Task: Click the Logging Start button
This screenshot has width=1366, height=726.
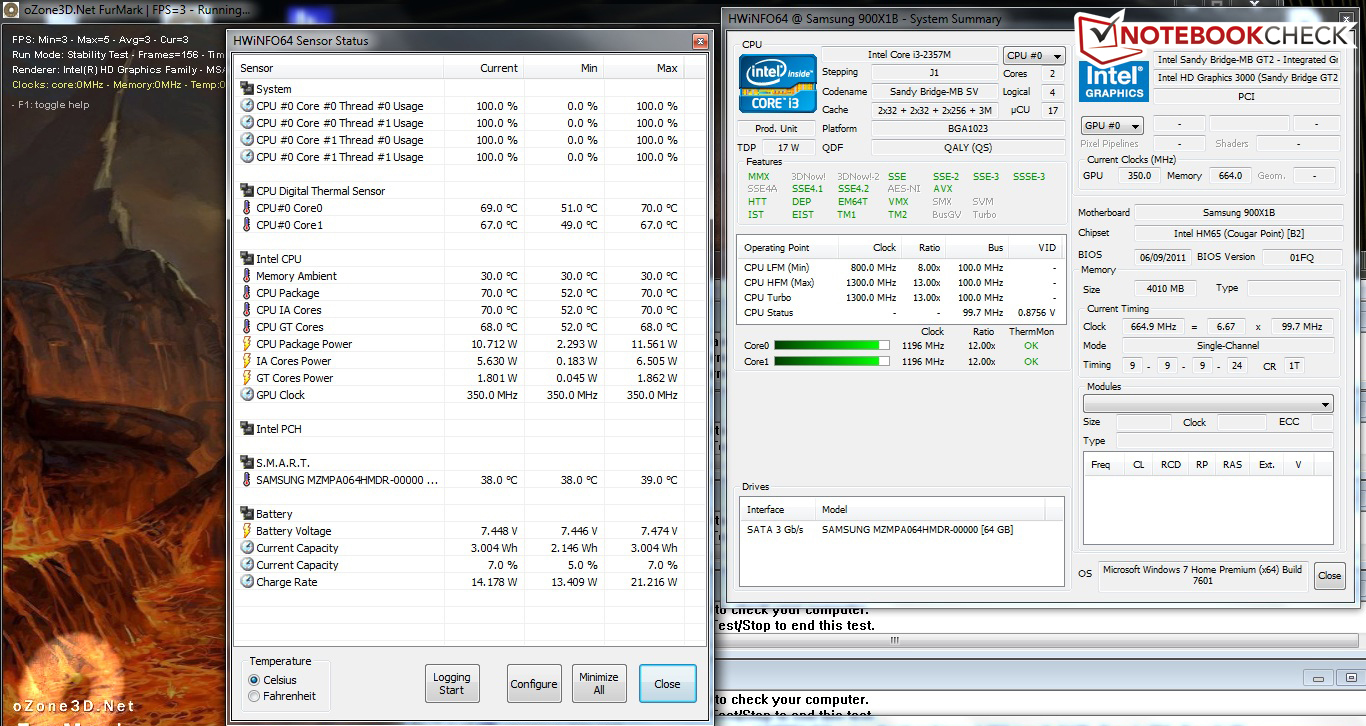Action: [452, 684]
